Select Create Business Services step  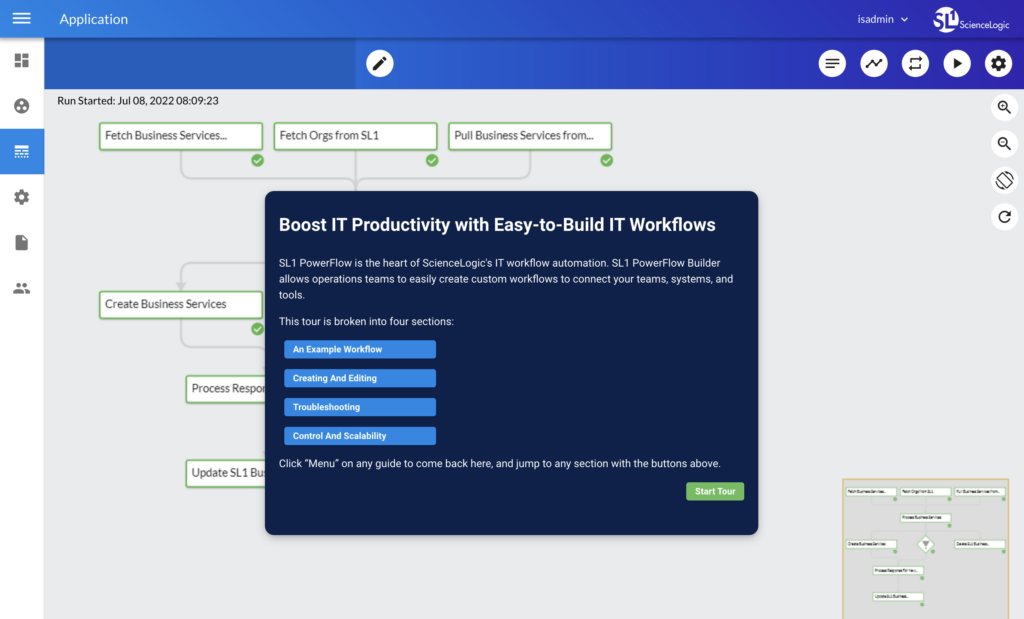181,304
